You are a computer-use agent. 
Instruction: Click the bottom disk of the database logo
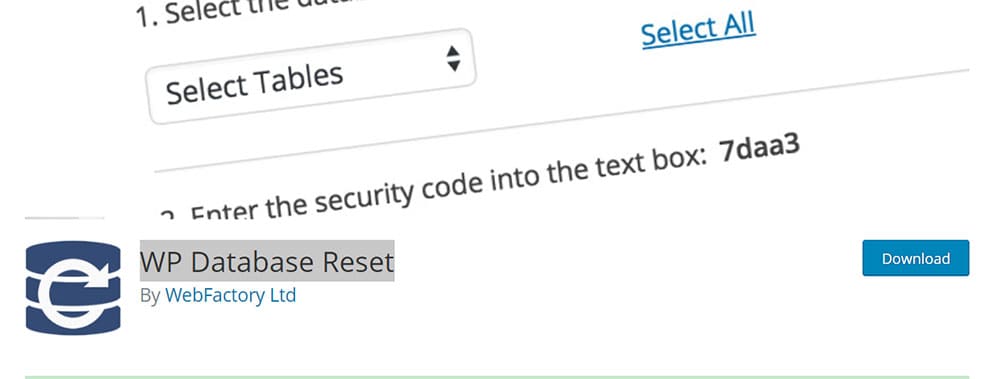[73, 320]
